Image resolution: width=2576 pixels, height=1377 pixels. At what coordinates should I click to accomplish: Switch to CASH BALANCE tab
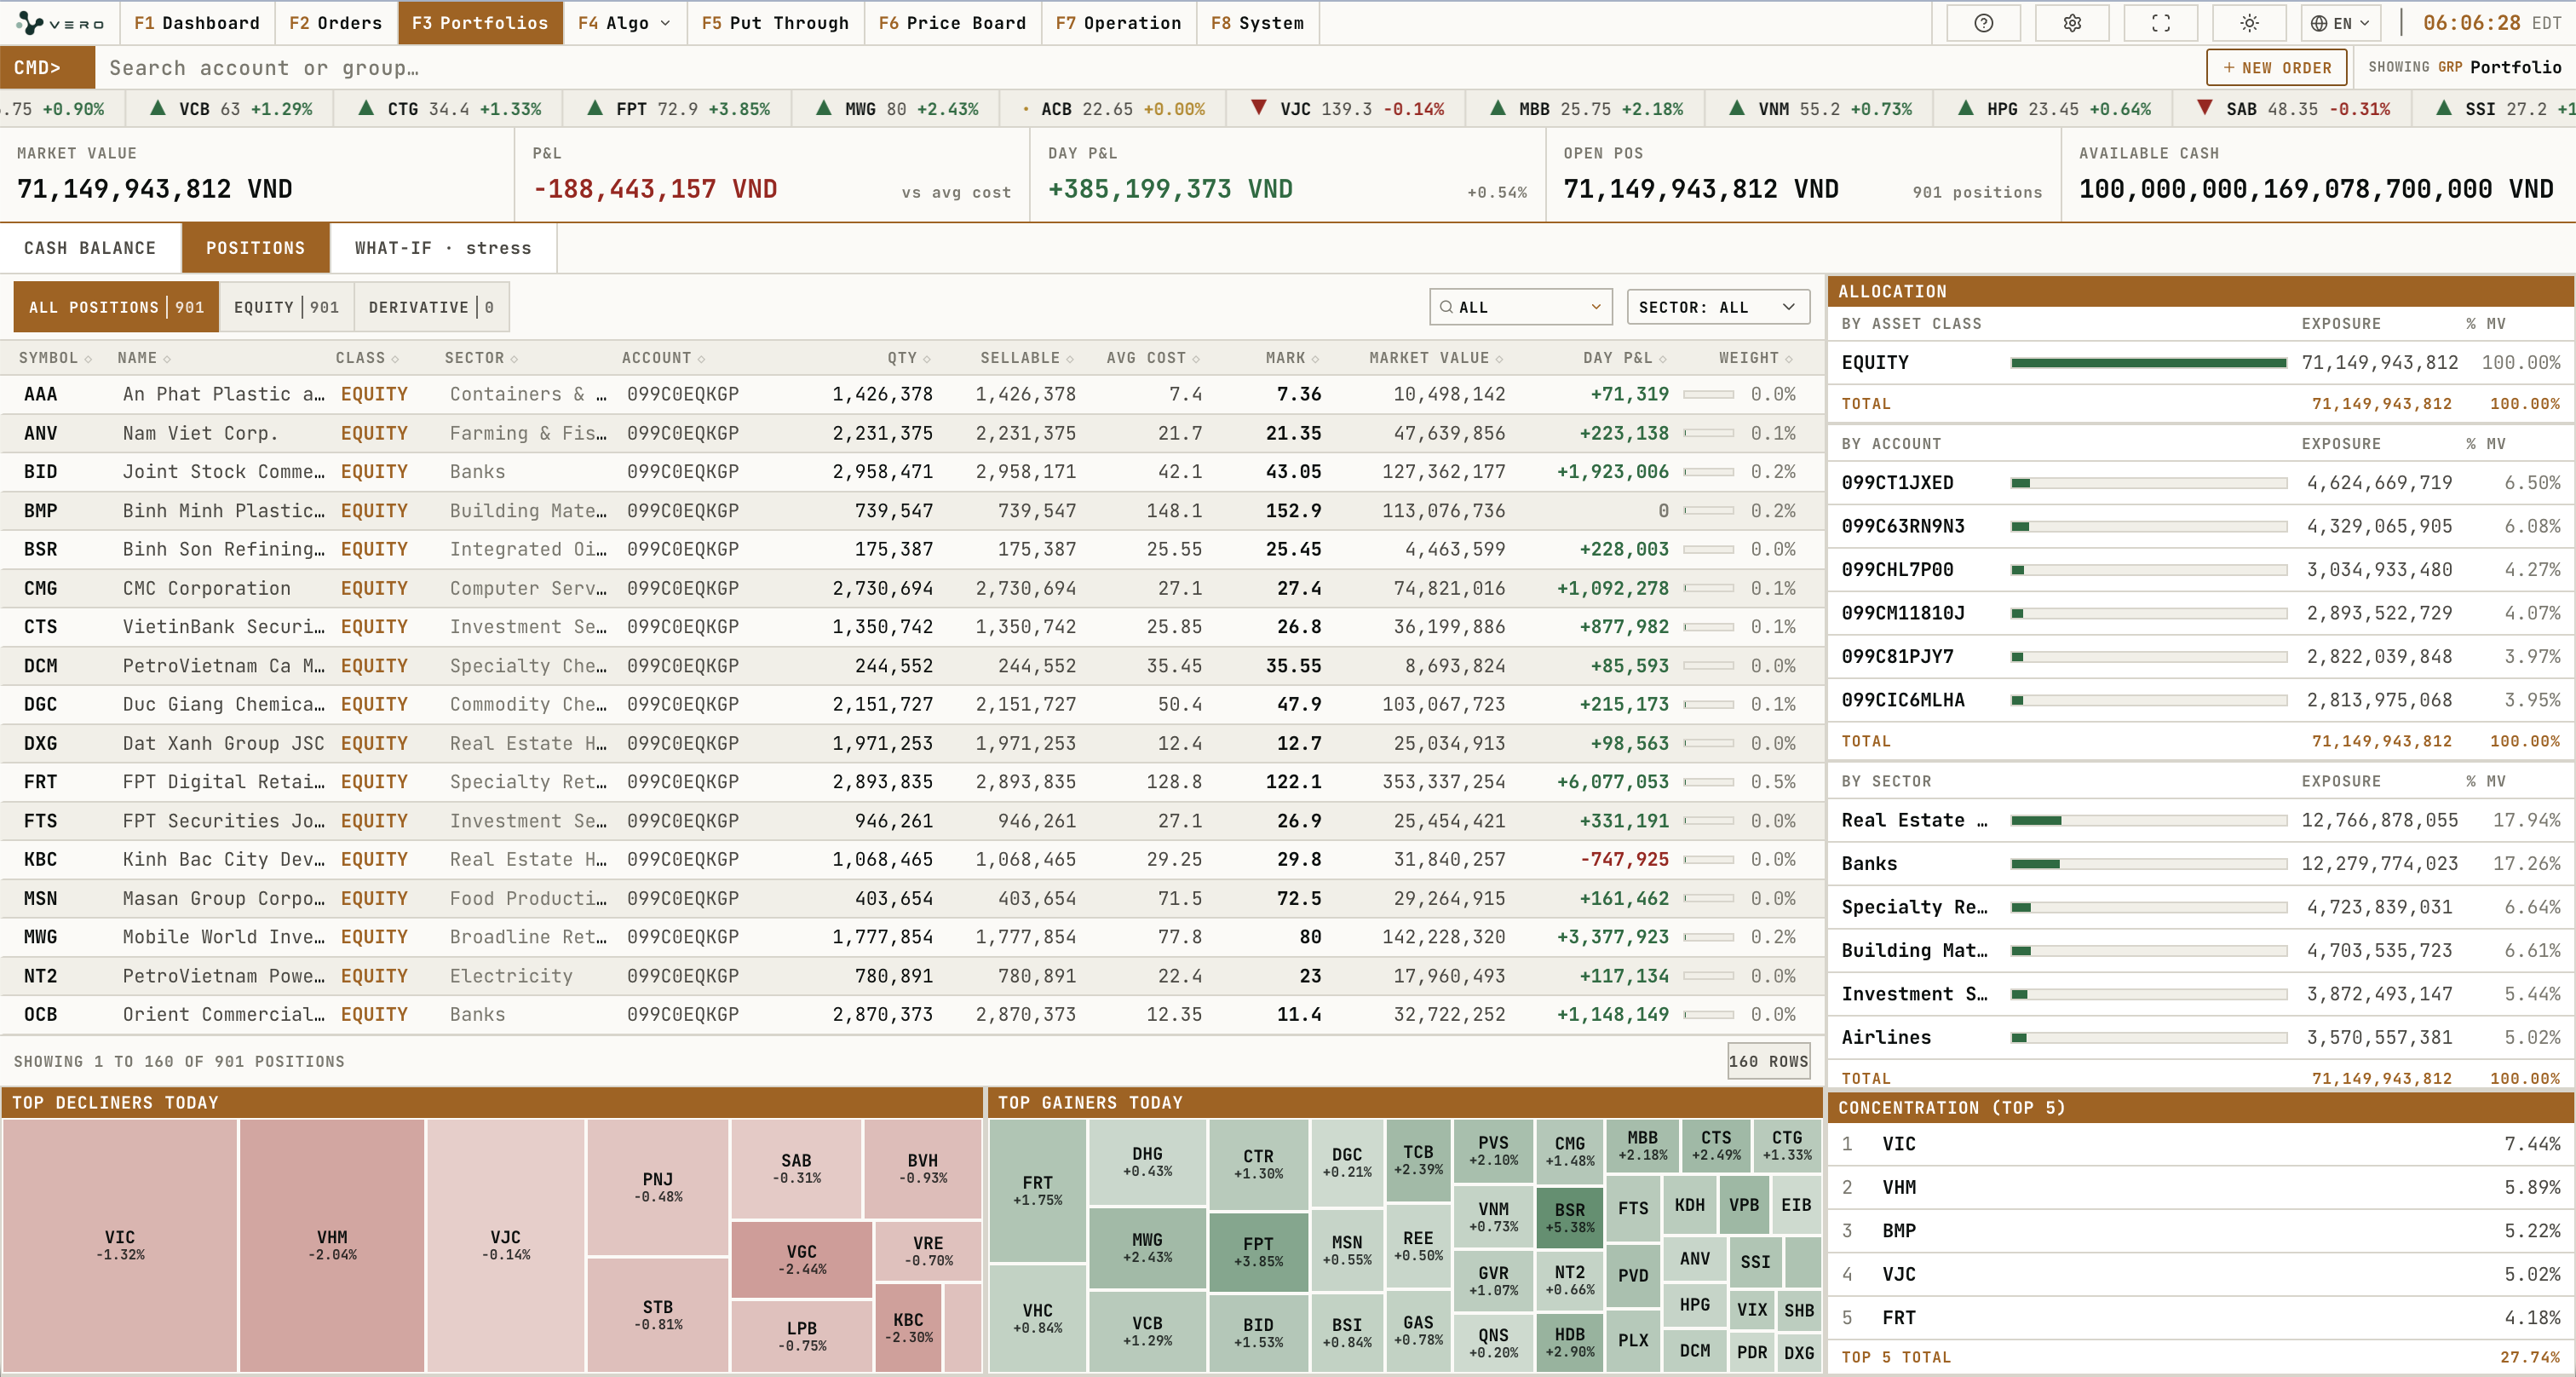tap(90, 248)
